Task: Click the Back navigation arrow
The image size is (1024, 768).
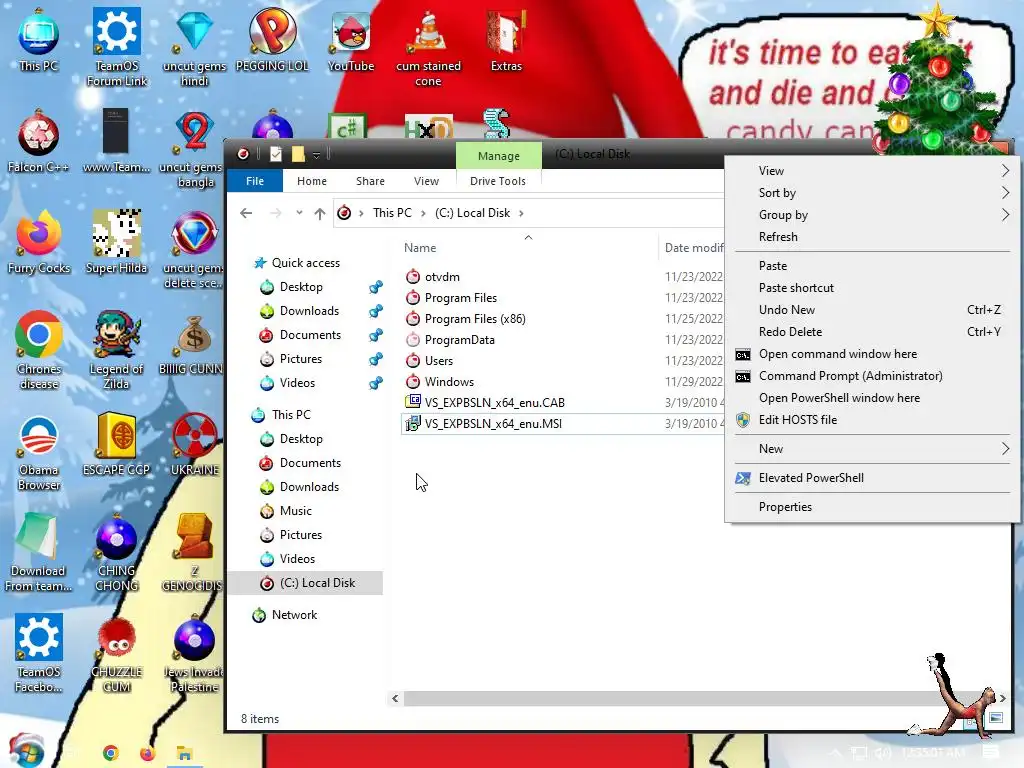Action: pyautogui.click(x=246, y=213)
